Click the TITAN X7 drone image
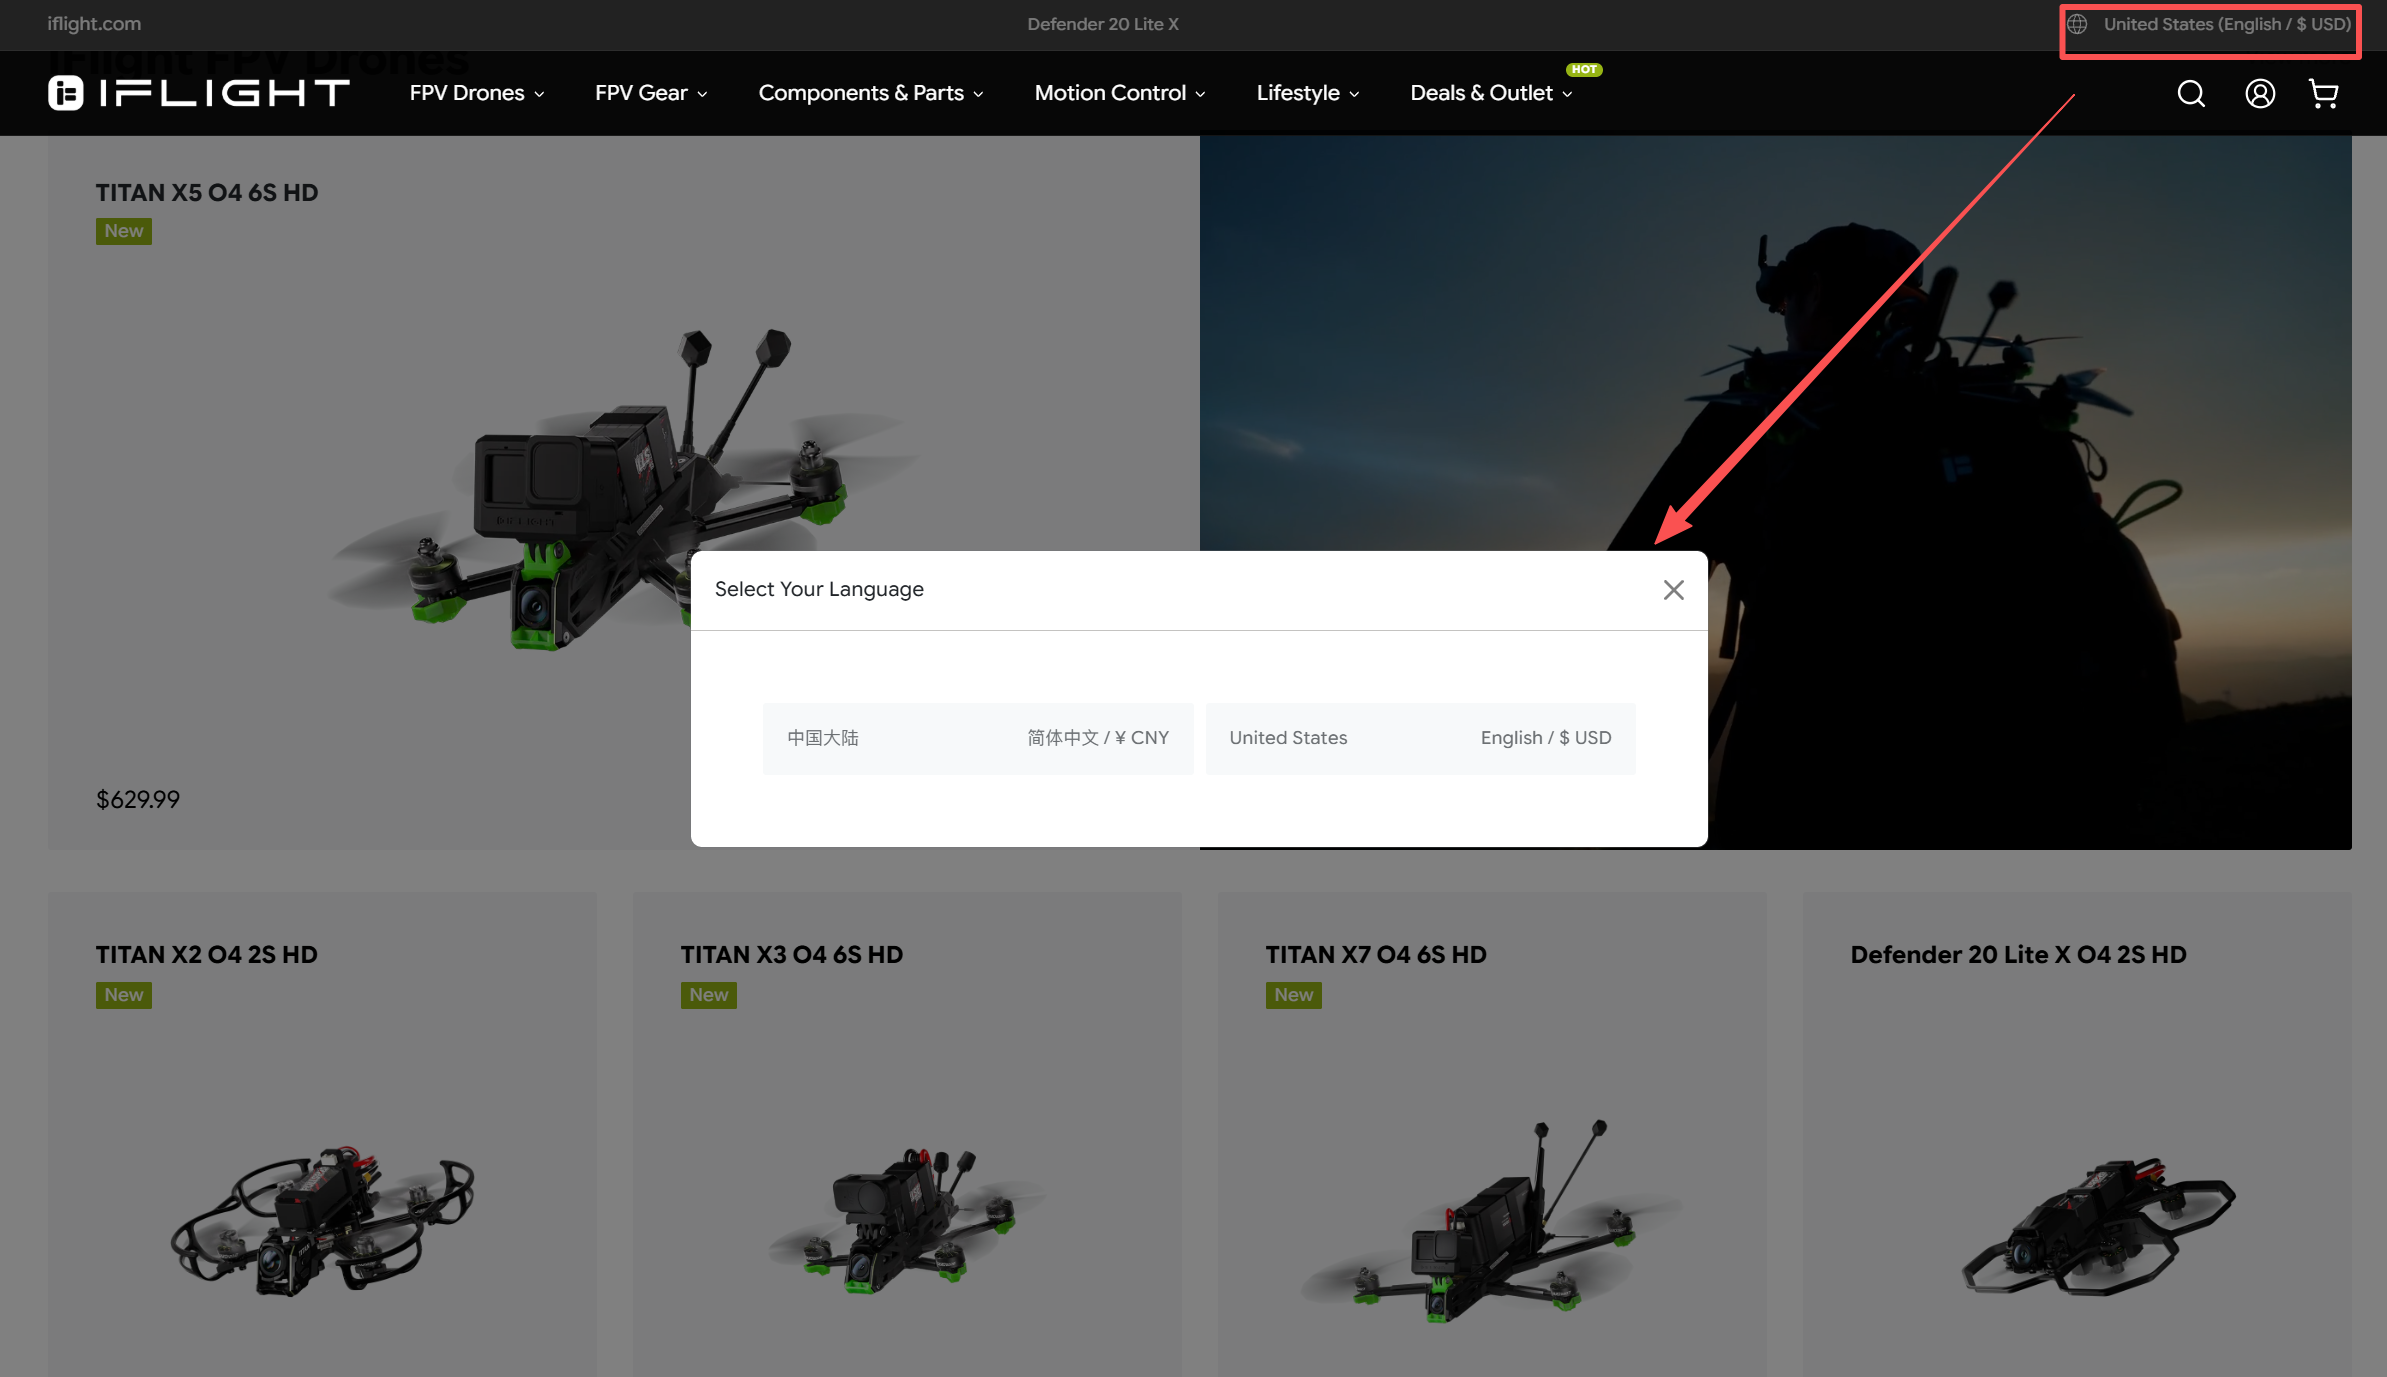The image size is (2387, 1377). [x=1492, y=1222]
